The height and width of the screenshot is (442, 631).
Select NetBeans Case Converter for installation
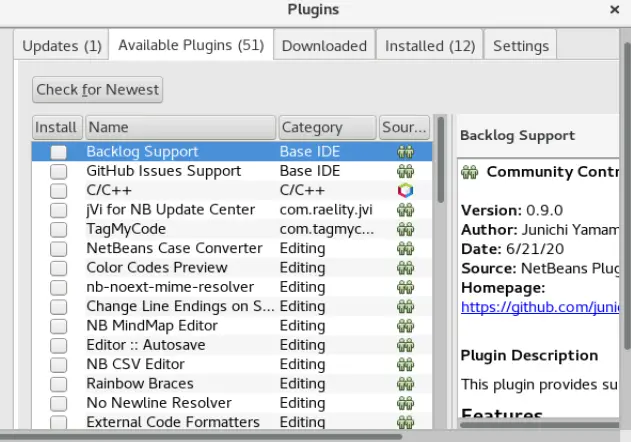[58, 249]
